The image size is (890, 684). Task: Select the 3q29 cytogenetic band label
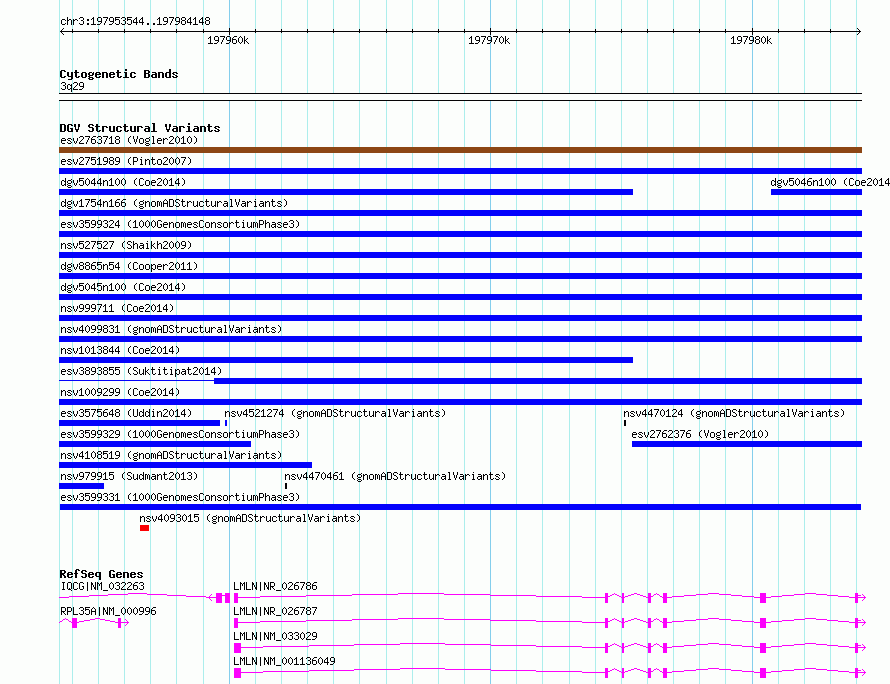(x=72, y=86)
